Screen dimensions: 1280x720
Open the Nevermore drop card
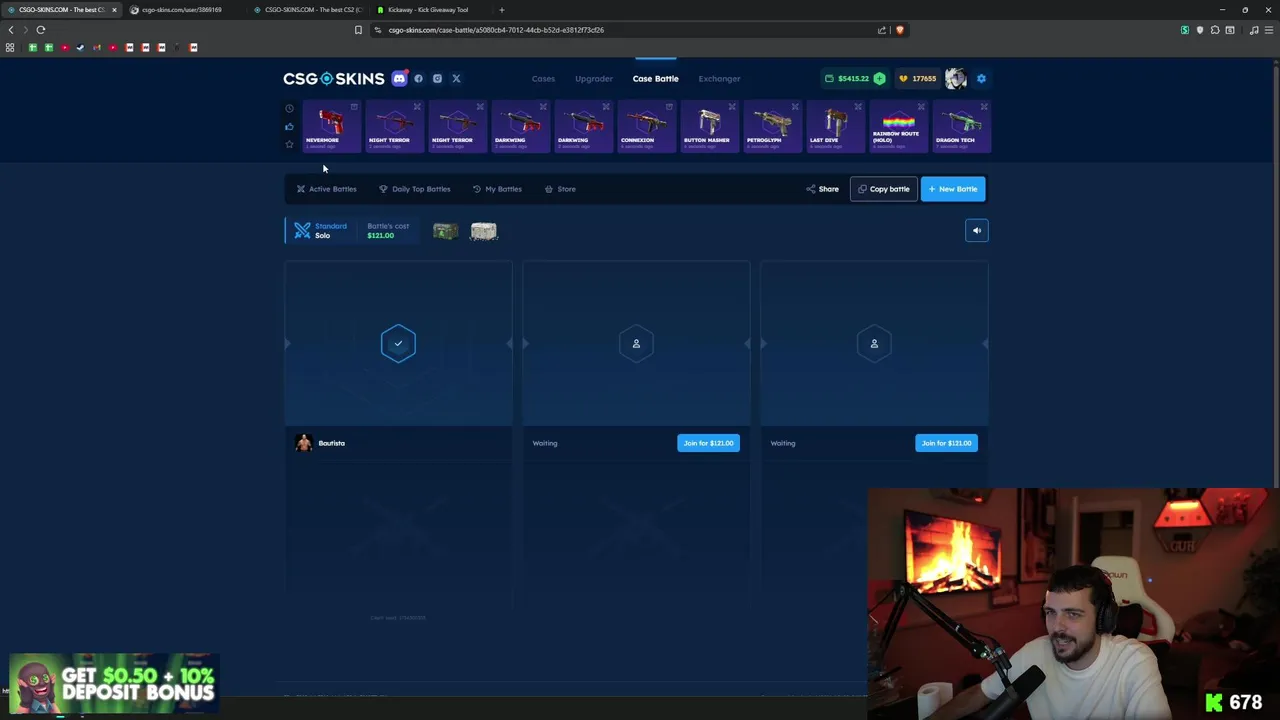point(332,127)
